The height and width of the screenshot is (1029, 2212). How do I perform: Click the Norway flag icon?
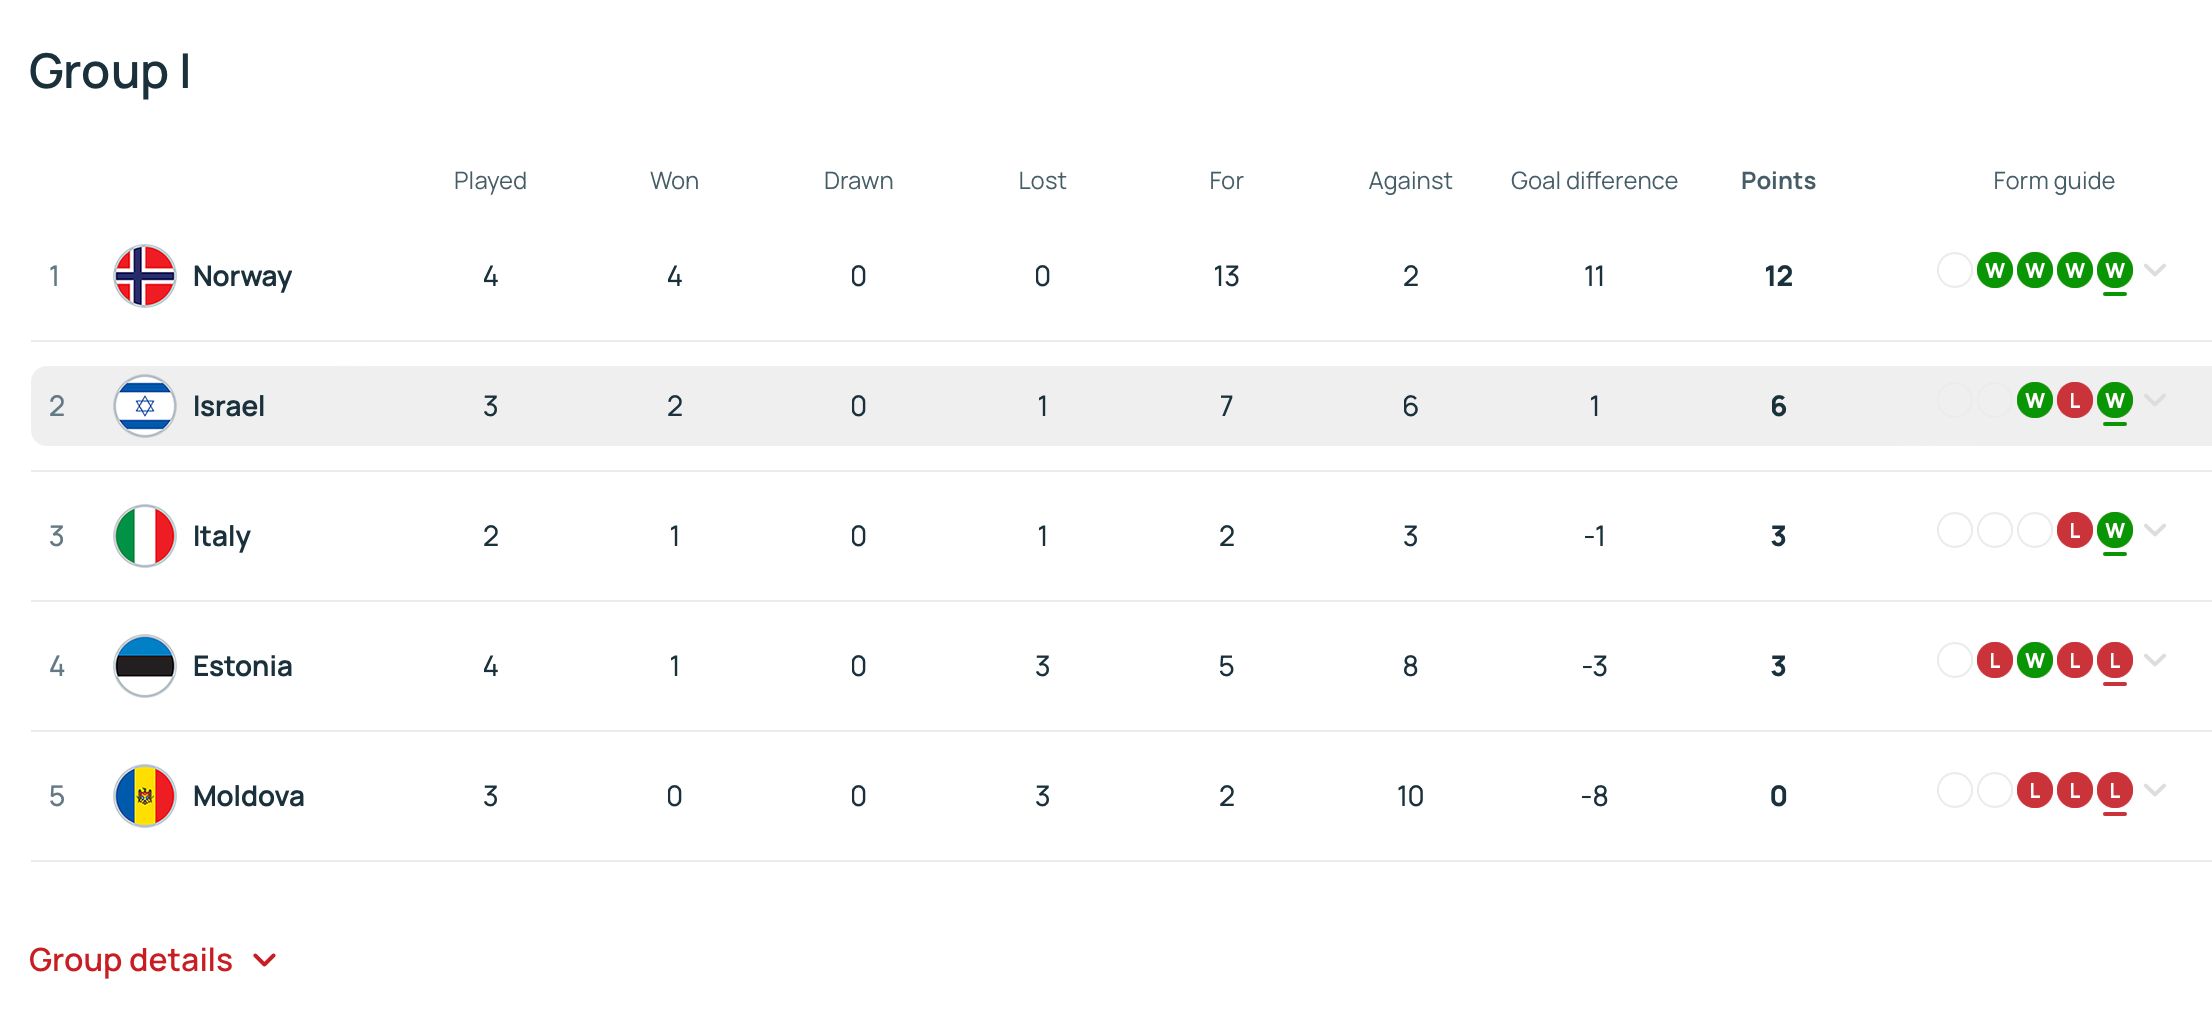pyautogui.click(x=145, y=276)
